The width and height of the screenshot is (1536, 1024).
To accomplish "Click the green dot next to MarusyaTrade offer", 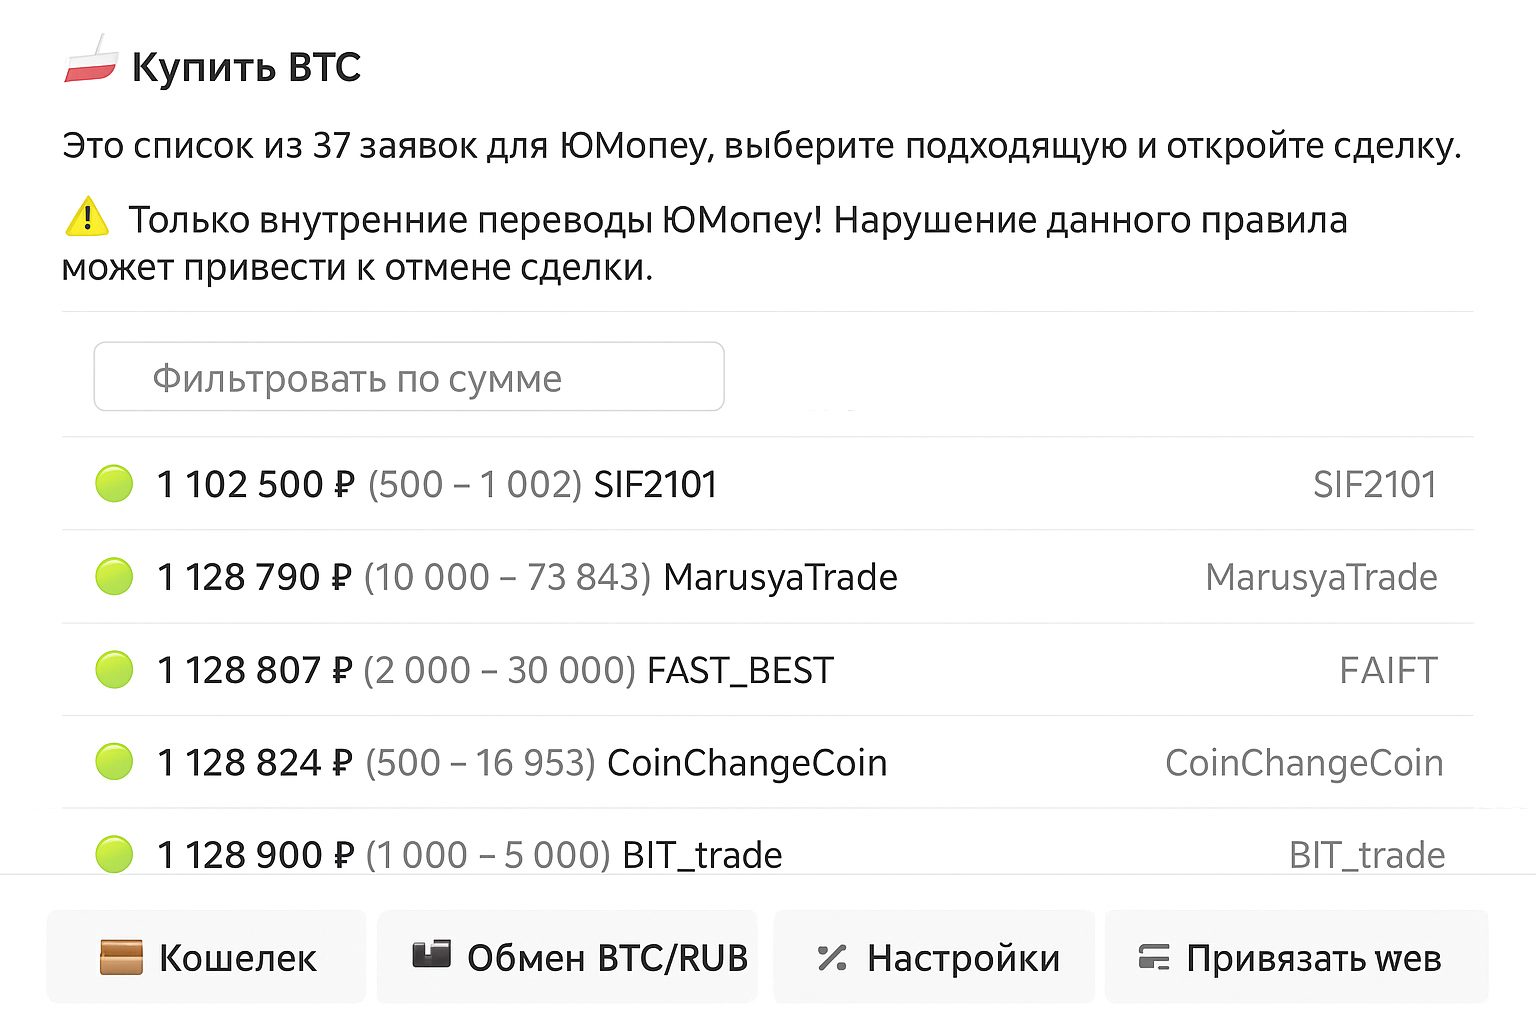I will (114, 576).
